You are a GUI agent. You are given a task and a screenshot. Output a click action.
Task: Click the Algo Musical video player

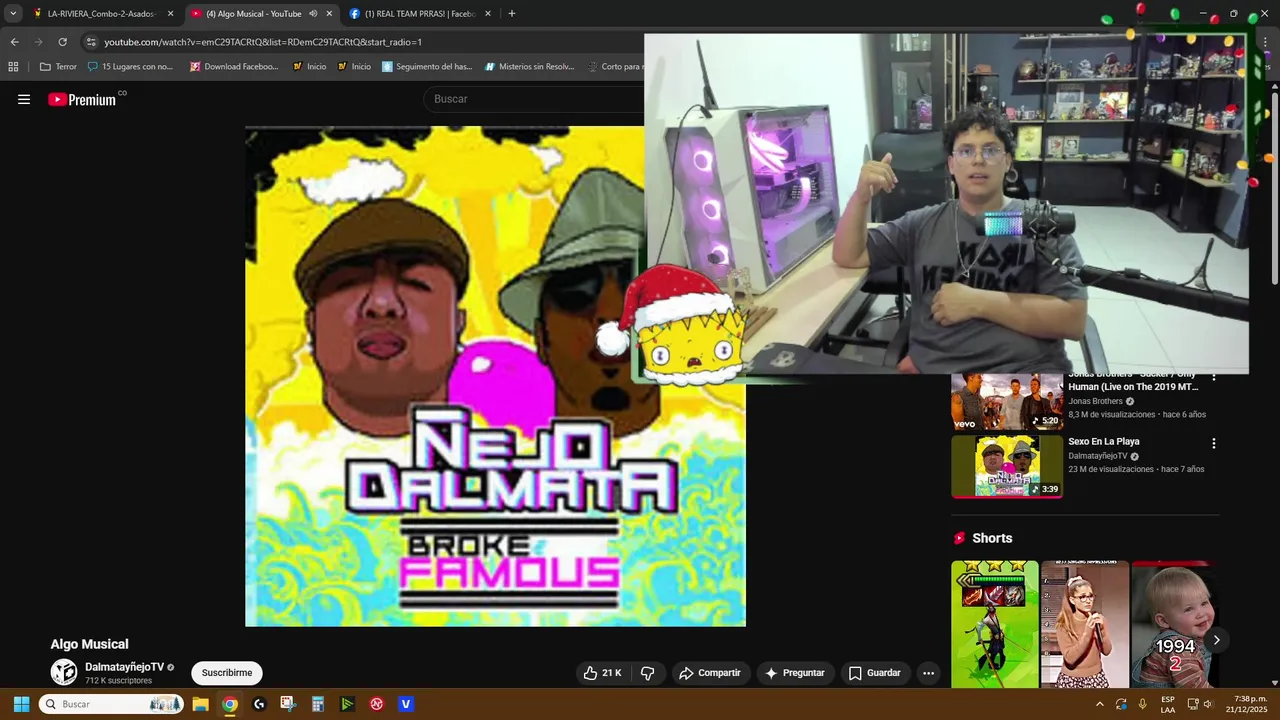[x=495, y=376]
